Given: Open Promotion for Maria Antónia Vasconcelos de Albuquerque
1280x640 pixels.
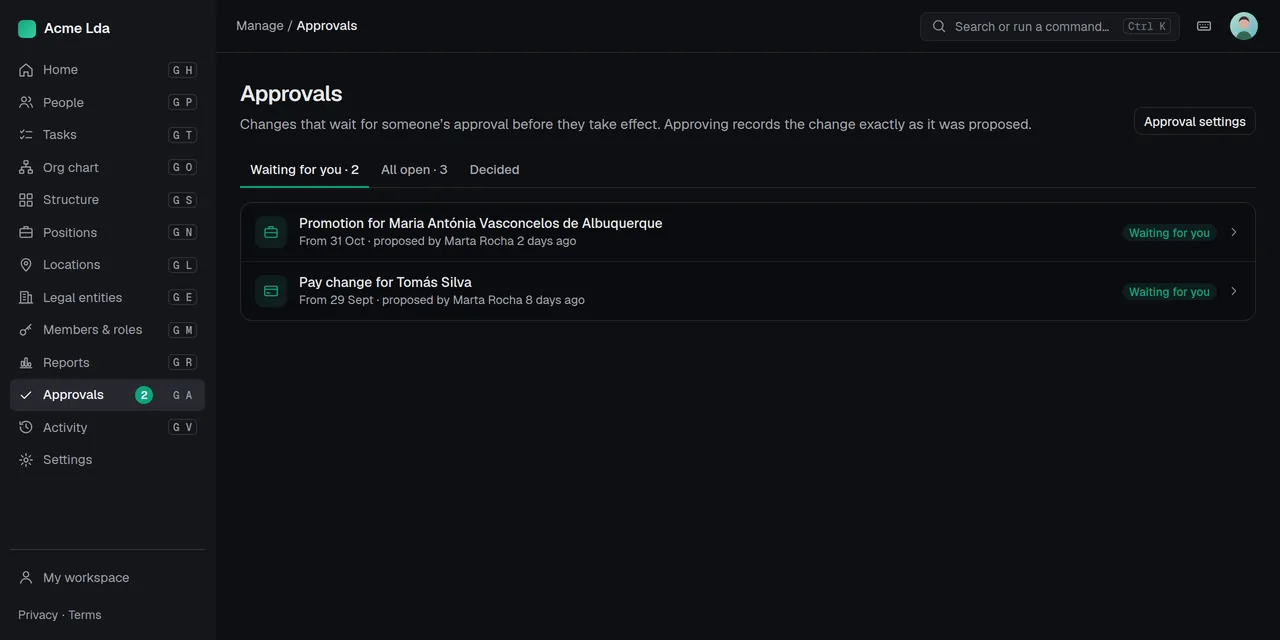Looking at the screenshot, I should (748, 232).
